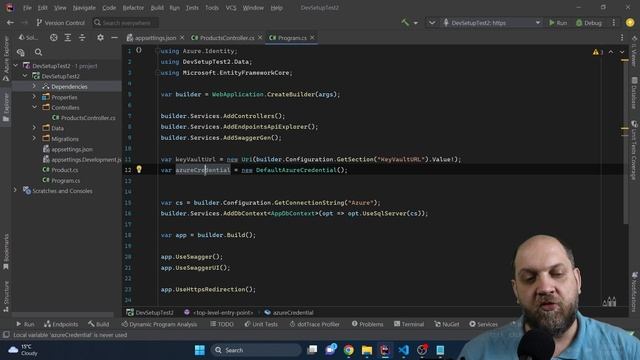Viewport: 640px width, 360px height.
Task: Click azureCredential breadcrumb item
Action: (289, 313)
